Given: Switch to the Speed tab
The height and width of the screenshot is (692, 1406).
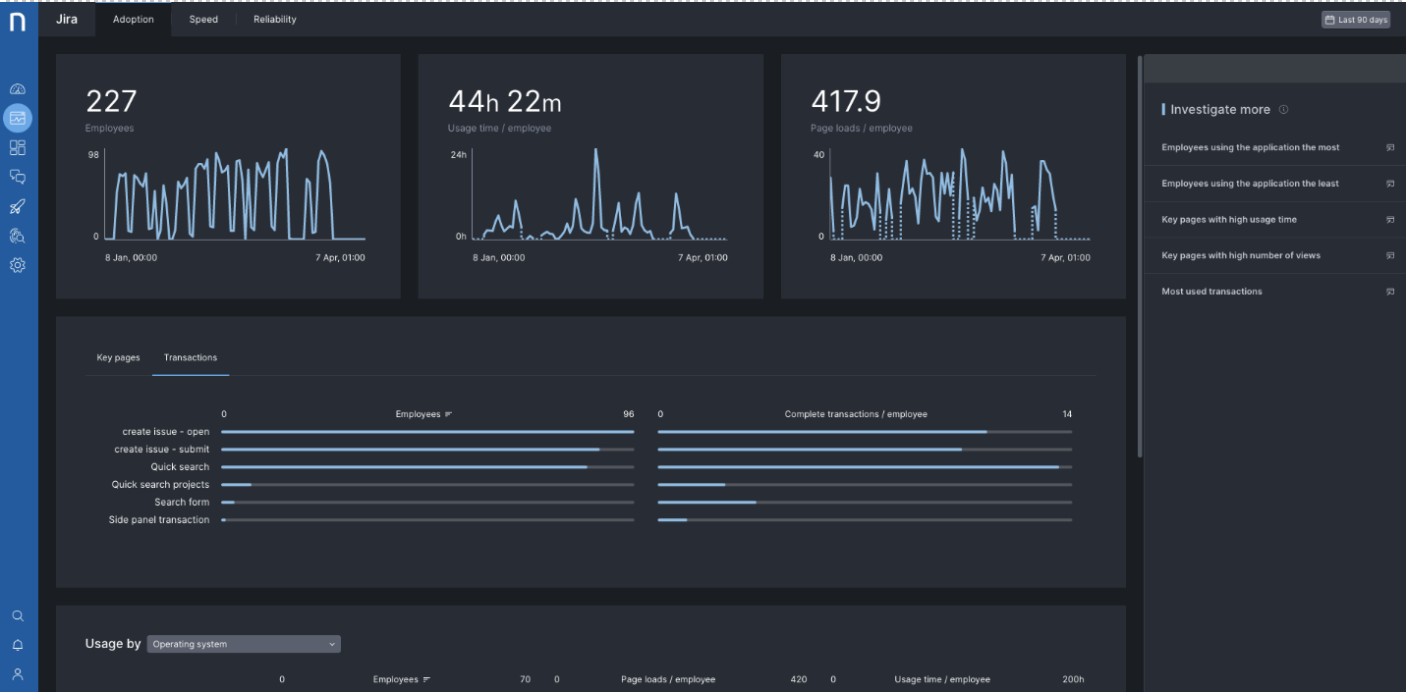Looking at the screenshot, I should click(203, 20).
